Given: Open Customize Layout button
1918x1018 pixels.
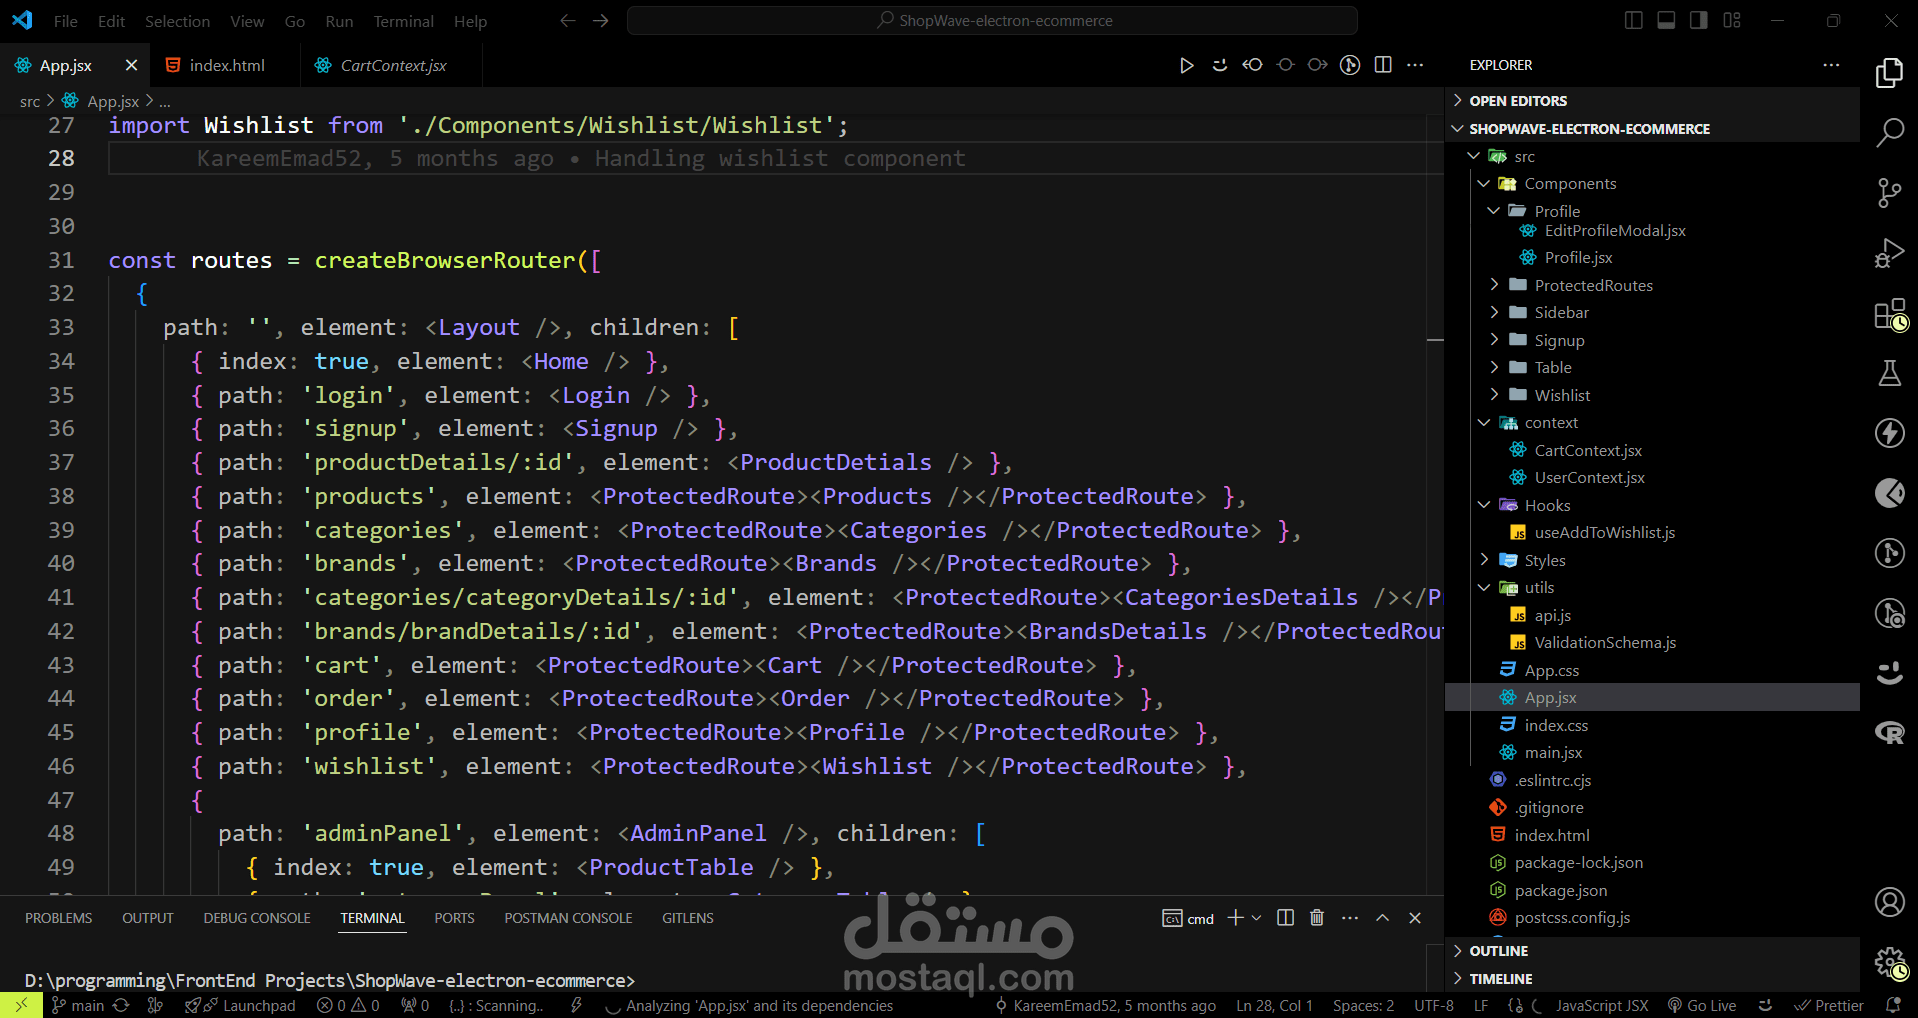Looking at the screenshot, I should [x=1732, y=21].
